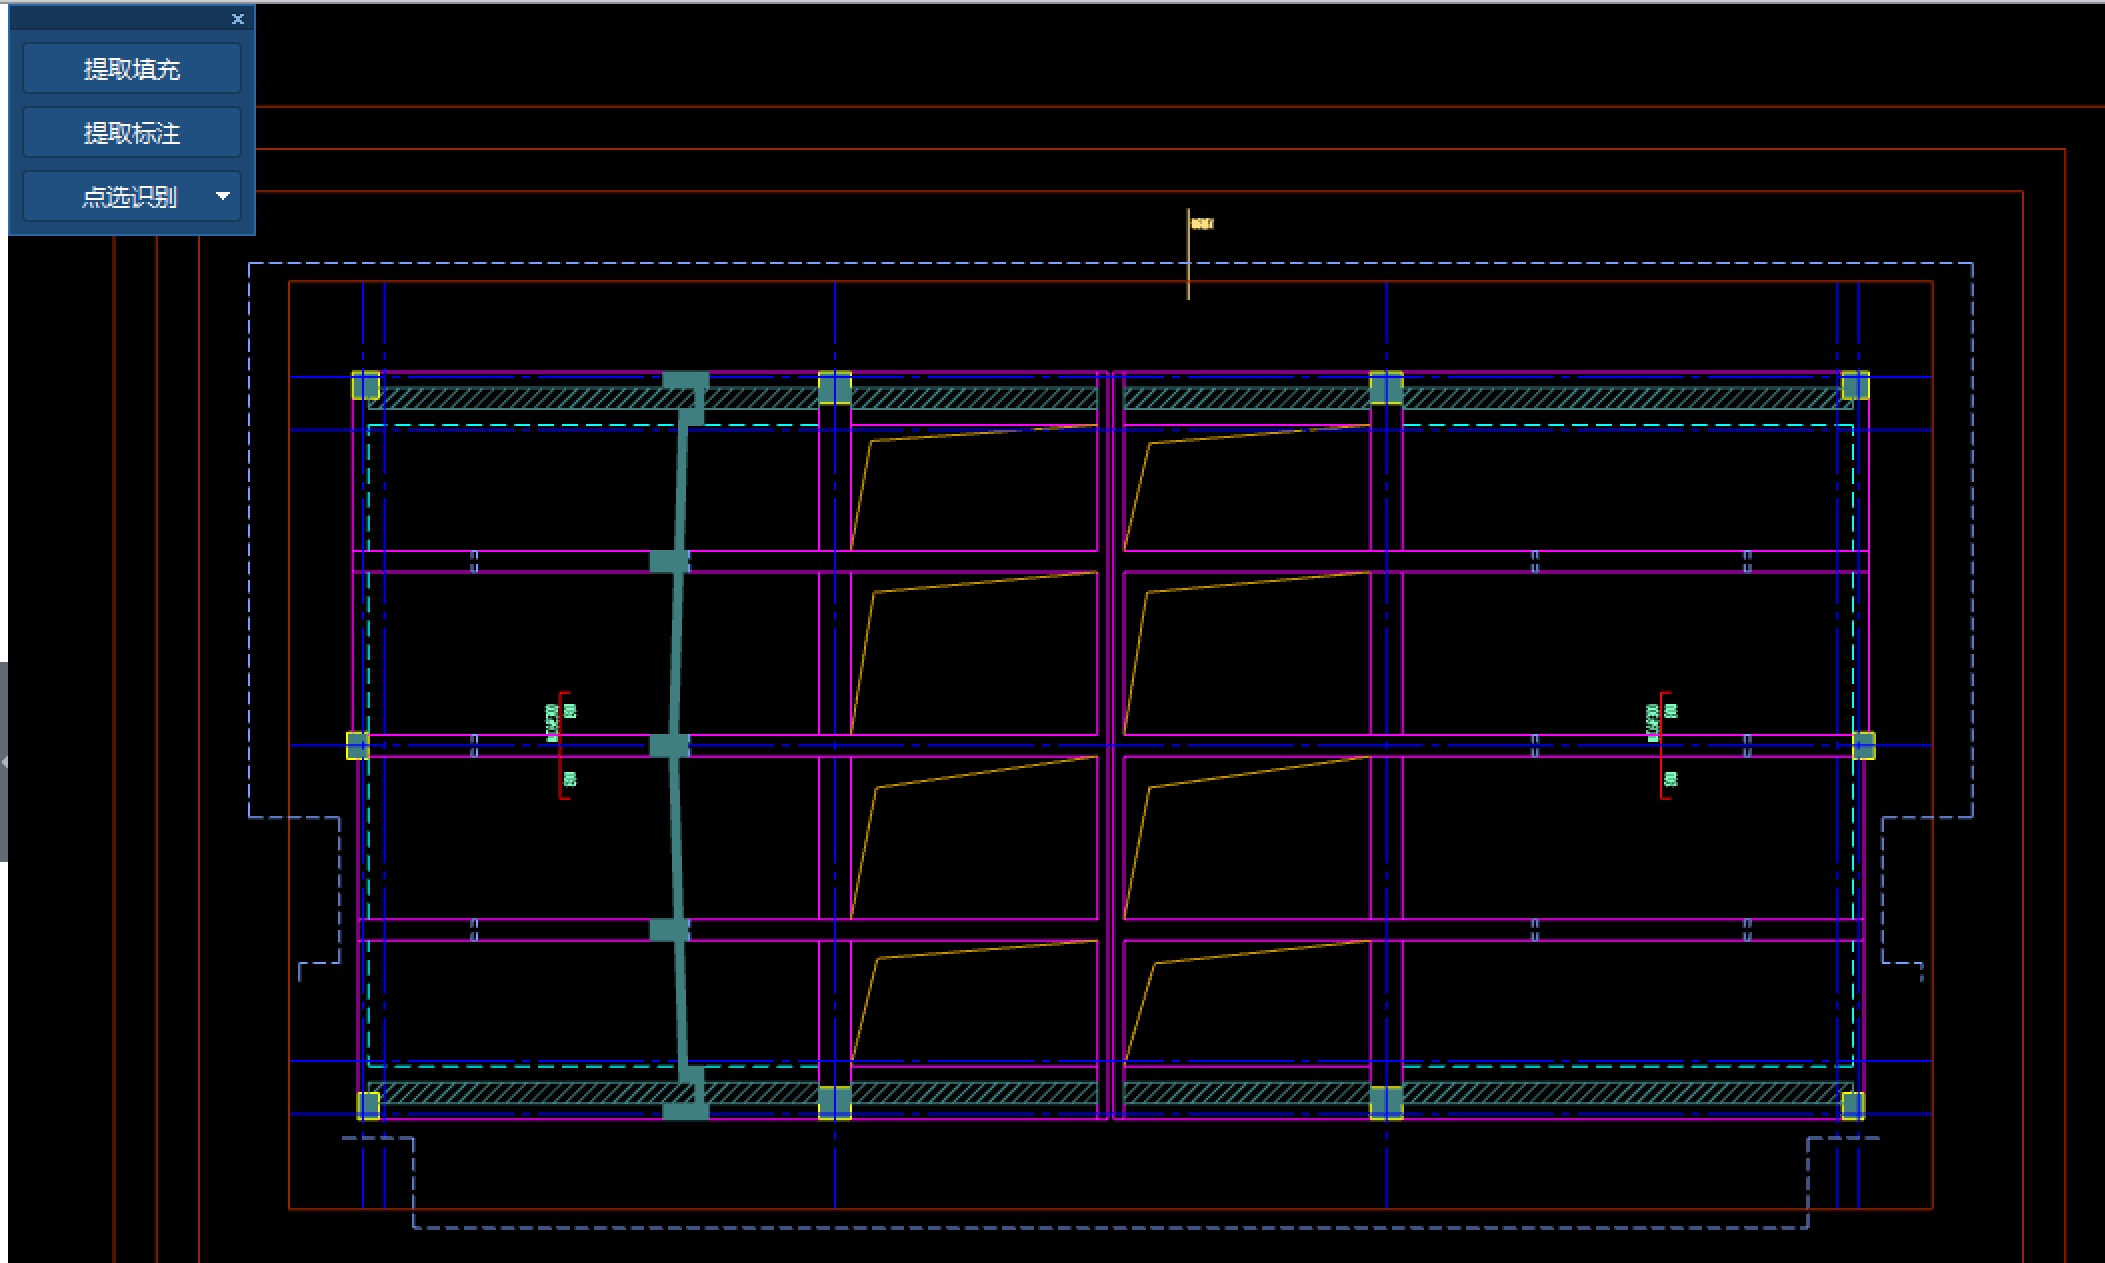Select the bottom-left corner column
The image size is (2105, 1263).
click(x=368, y=1105)
